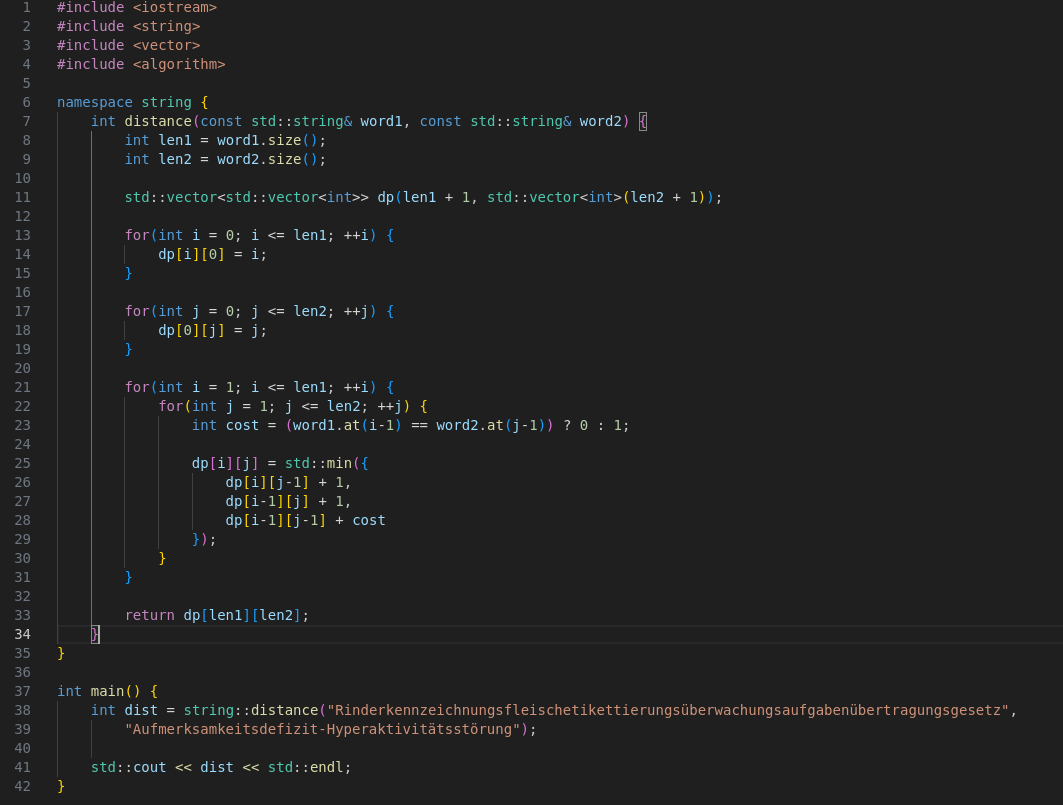Click "string::distance" call on line 38
Screen dimensions: 1063x805
tap(251, 710)
